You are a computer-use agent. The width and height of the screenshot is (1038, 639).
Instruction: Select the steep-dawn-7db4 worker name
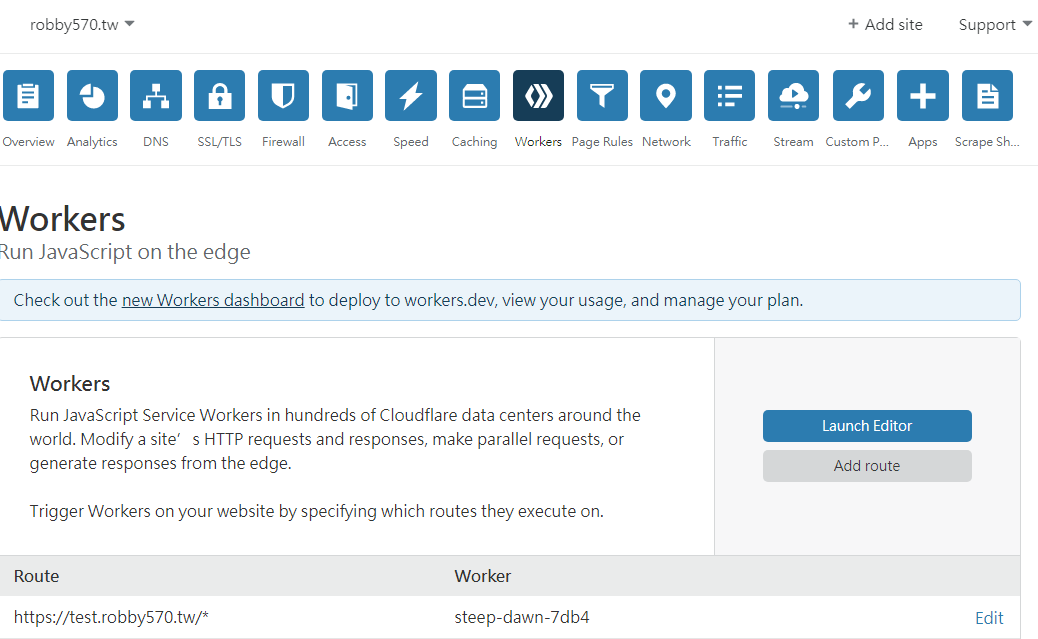tap(522, 617)
